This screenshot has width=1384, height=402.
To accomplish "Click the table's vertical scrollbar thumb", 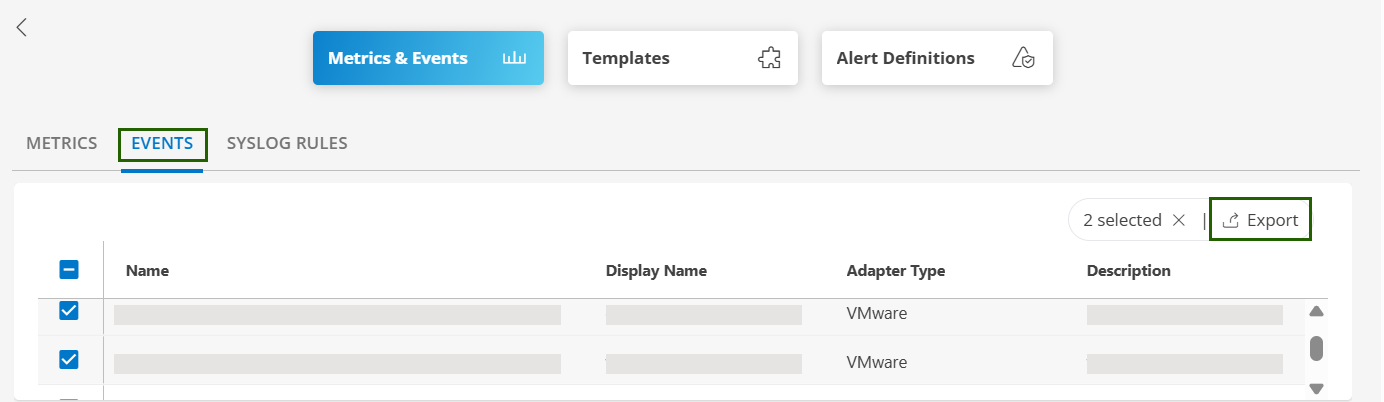I will (x=1316, y=348).
